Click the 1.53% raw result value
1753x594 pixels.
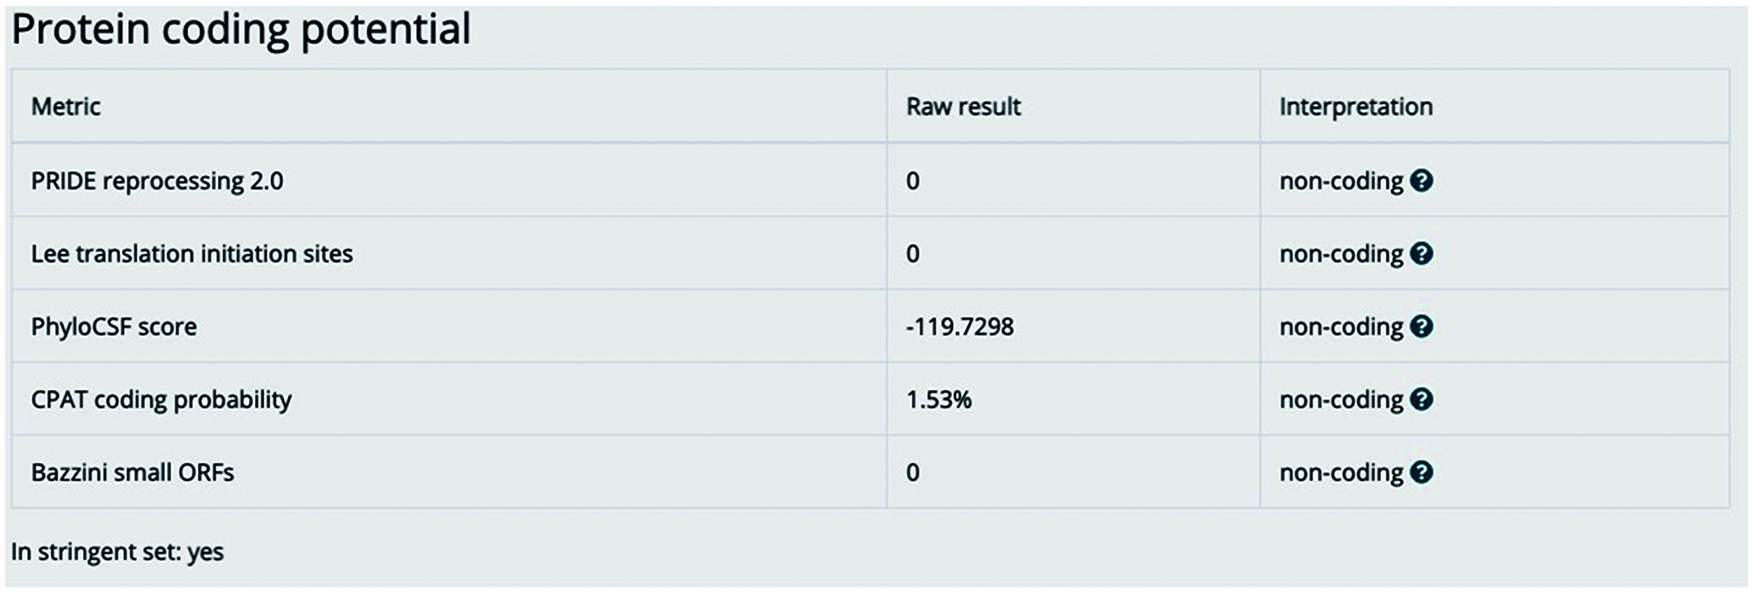point(939,400)
